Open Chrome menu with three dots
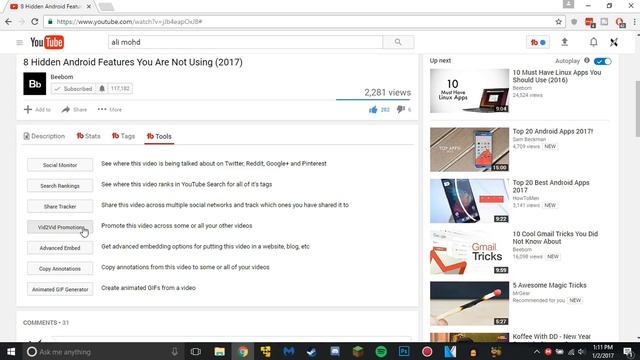The width and height of the screenshot is (640, 360). coord(634,22)
